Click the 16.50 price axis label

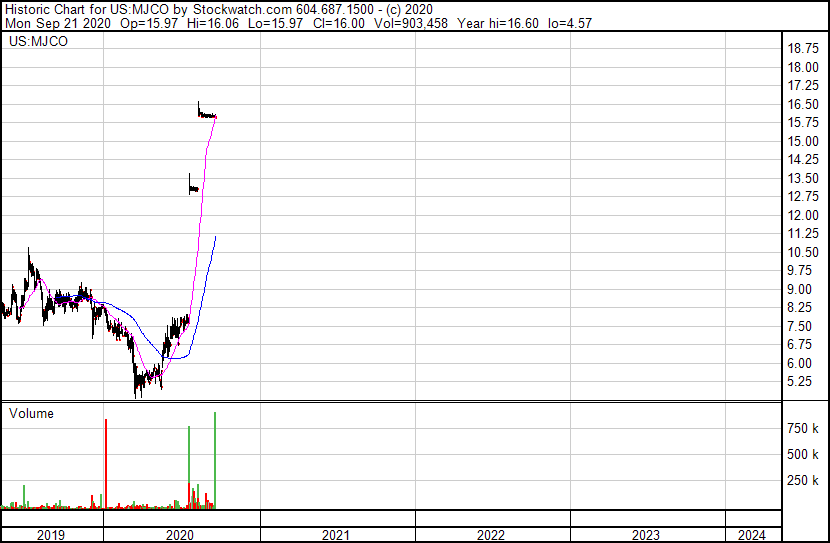(803, 104)
